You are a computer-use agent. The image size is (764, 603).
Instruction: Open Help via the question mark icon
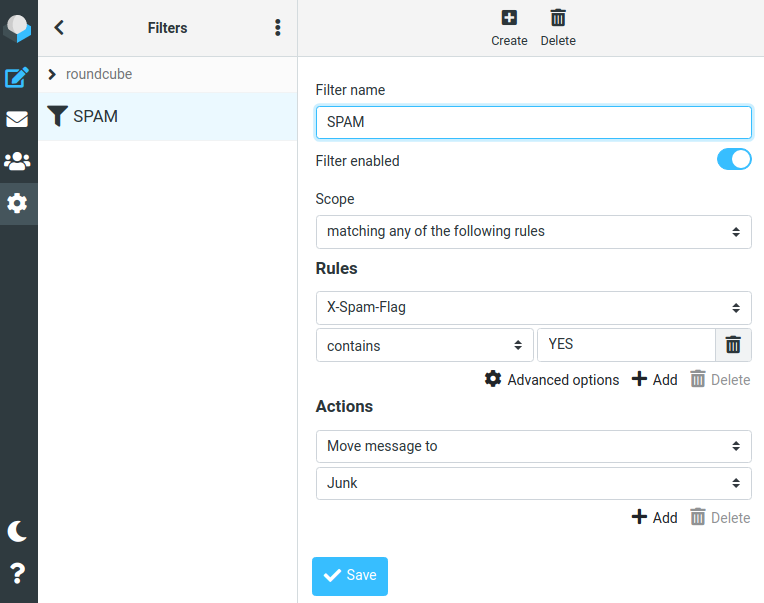click(17, 573)
